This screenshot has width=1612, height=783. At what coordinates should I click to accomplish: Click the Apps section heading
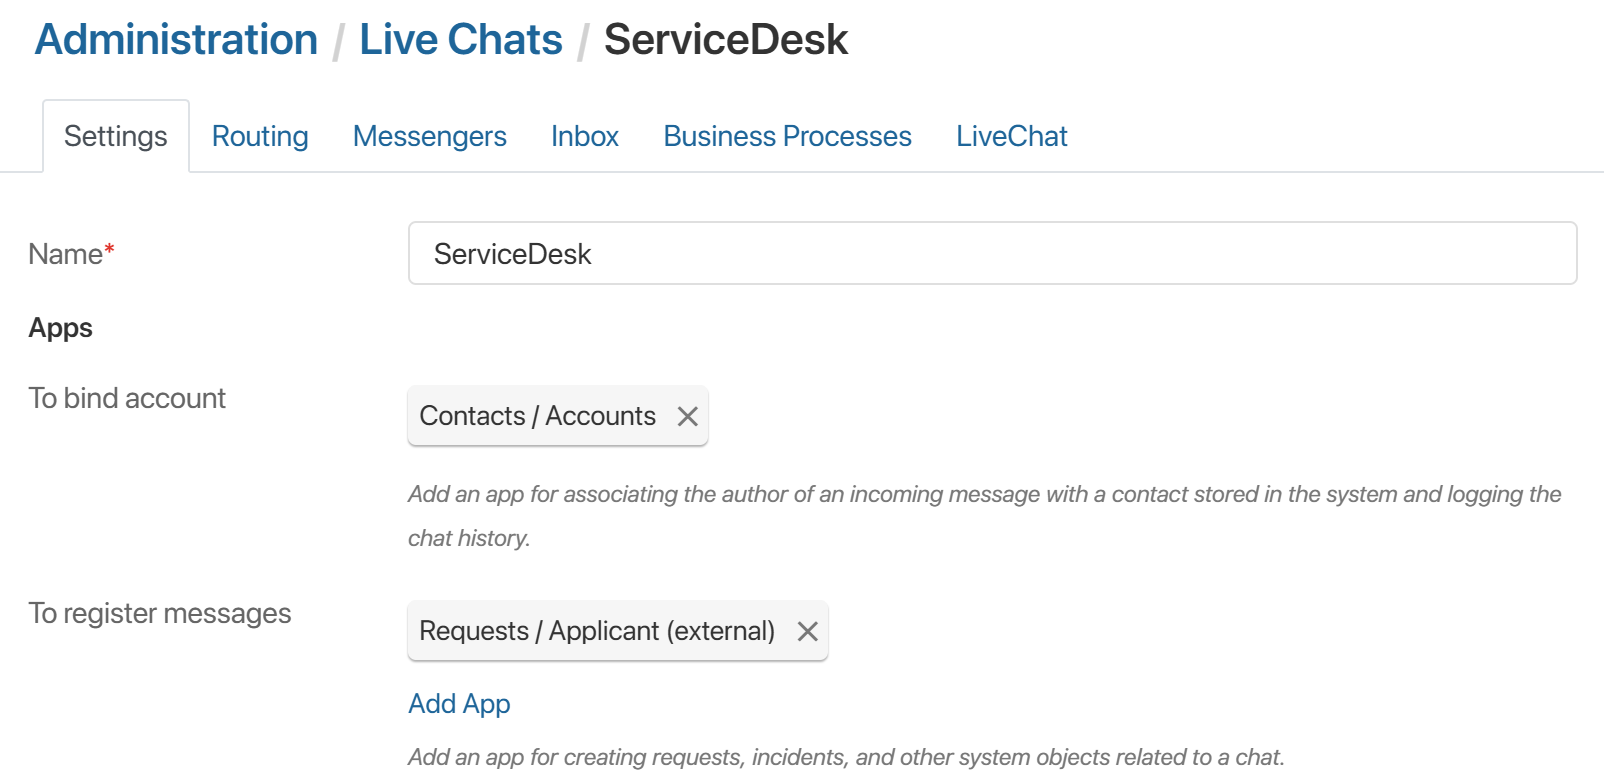pyautogui.click(x=61, y=328)
